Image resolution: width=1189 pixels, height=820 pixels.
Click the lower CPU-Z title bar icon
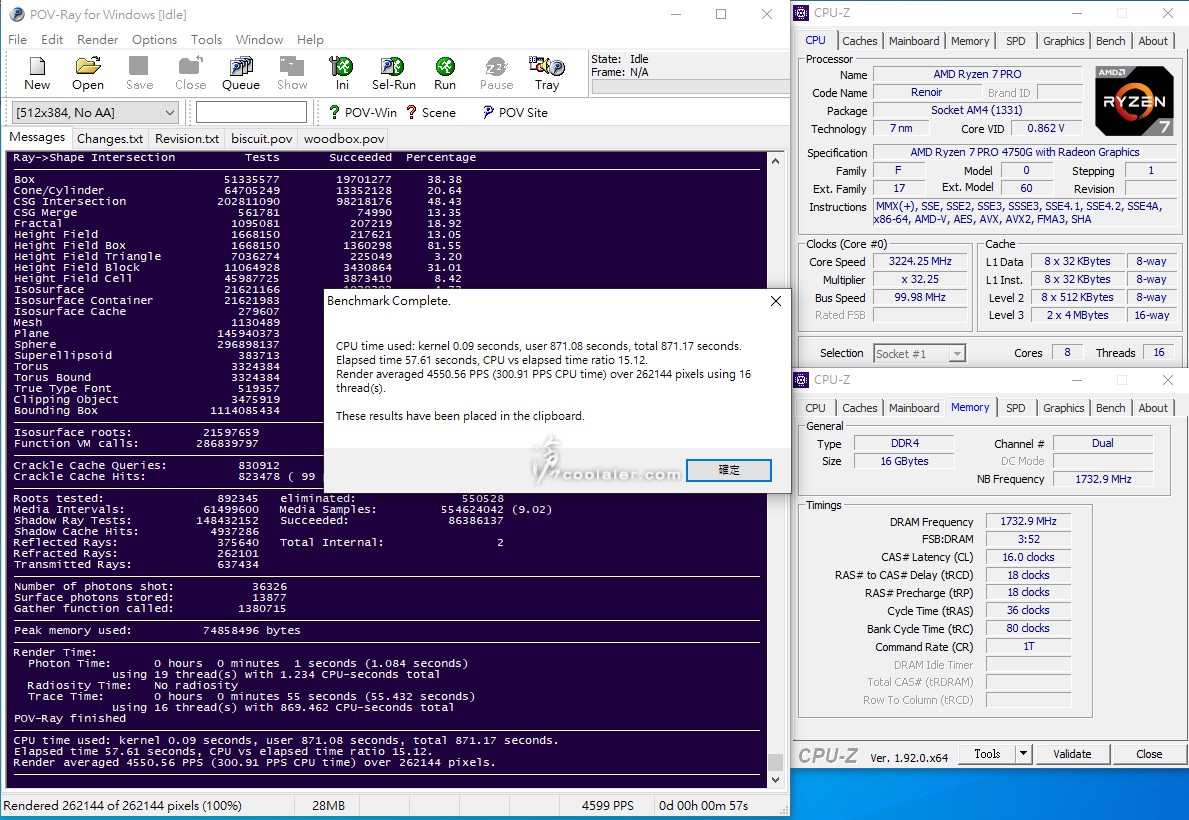(x=802, y=379)
